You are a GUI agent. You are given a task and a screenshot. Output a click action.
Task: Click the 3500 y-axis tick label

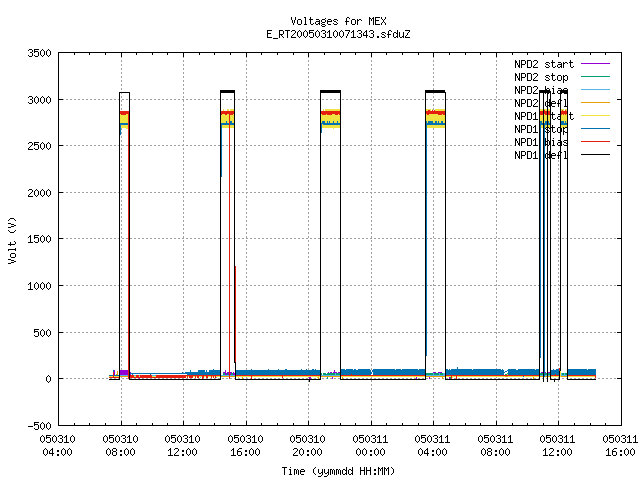(40, 53)
